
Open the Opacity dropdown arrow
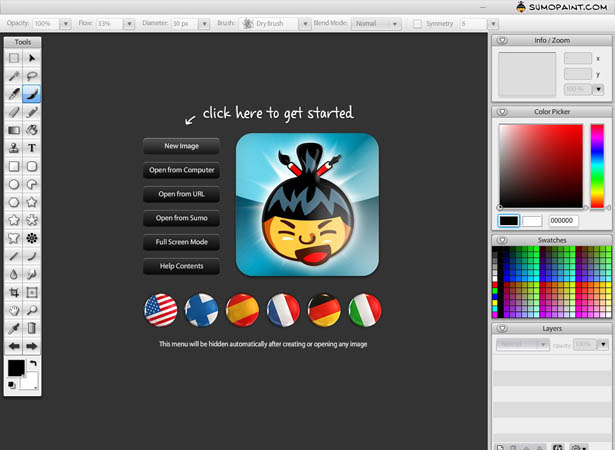(66, 24)
